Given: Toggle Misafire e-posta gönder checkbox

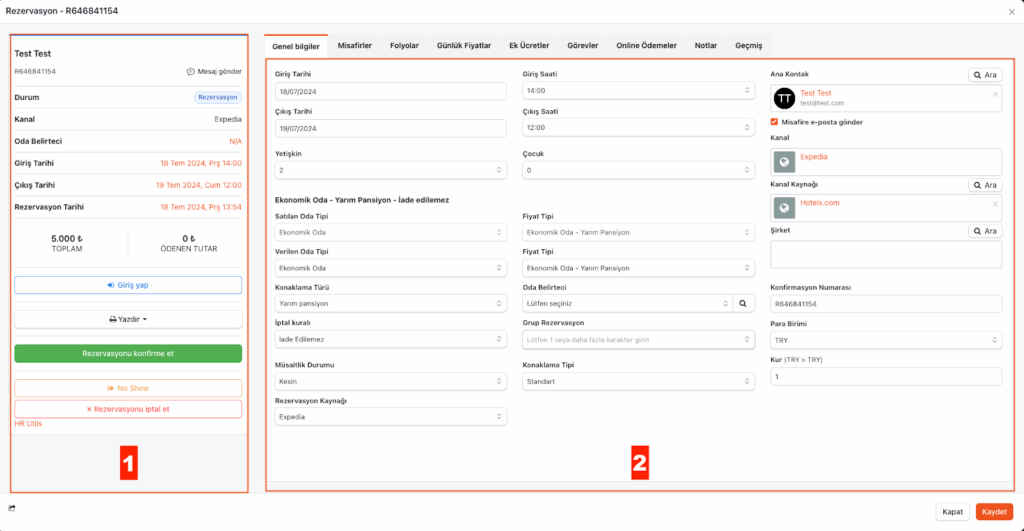Looking at the screenshot, I should click(x=775, y=122).
